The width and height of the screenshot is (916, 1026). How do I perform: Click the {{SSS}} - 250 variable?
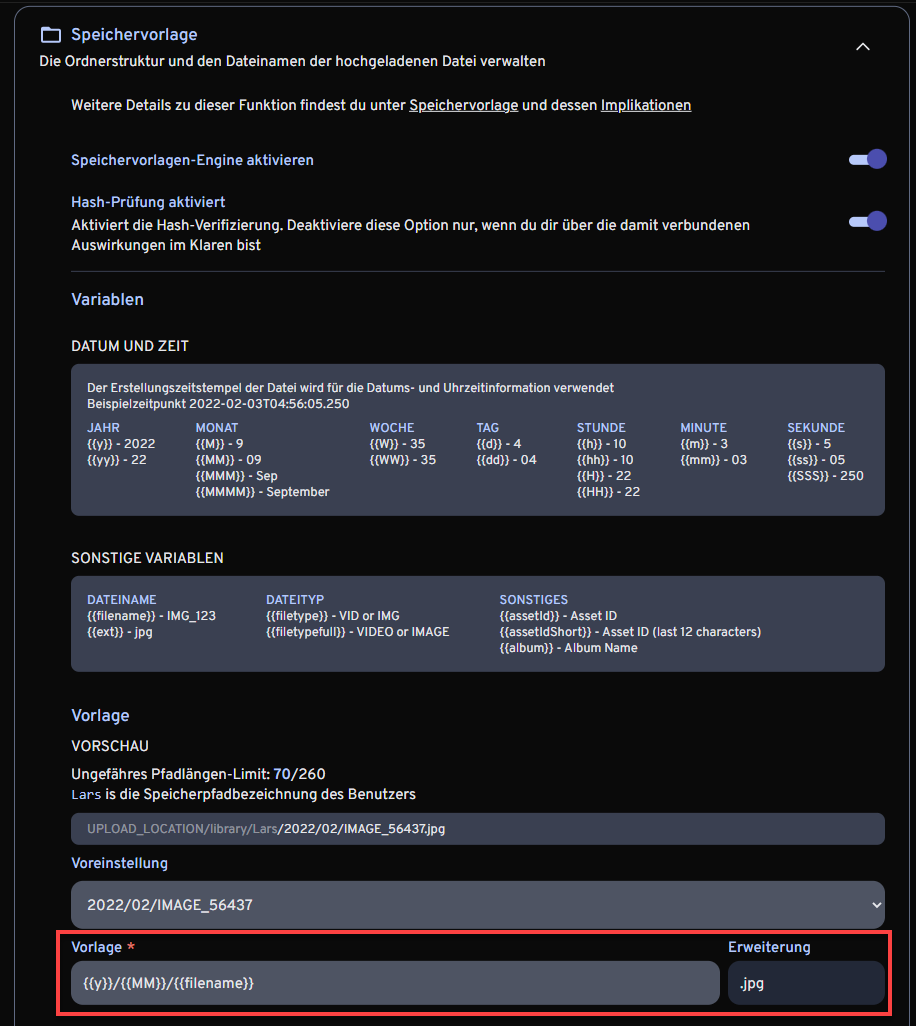click(x=826, y=476)
